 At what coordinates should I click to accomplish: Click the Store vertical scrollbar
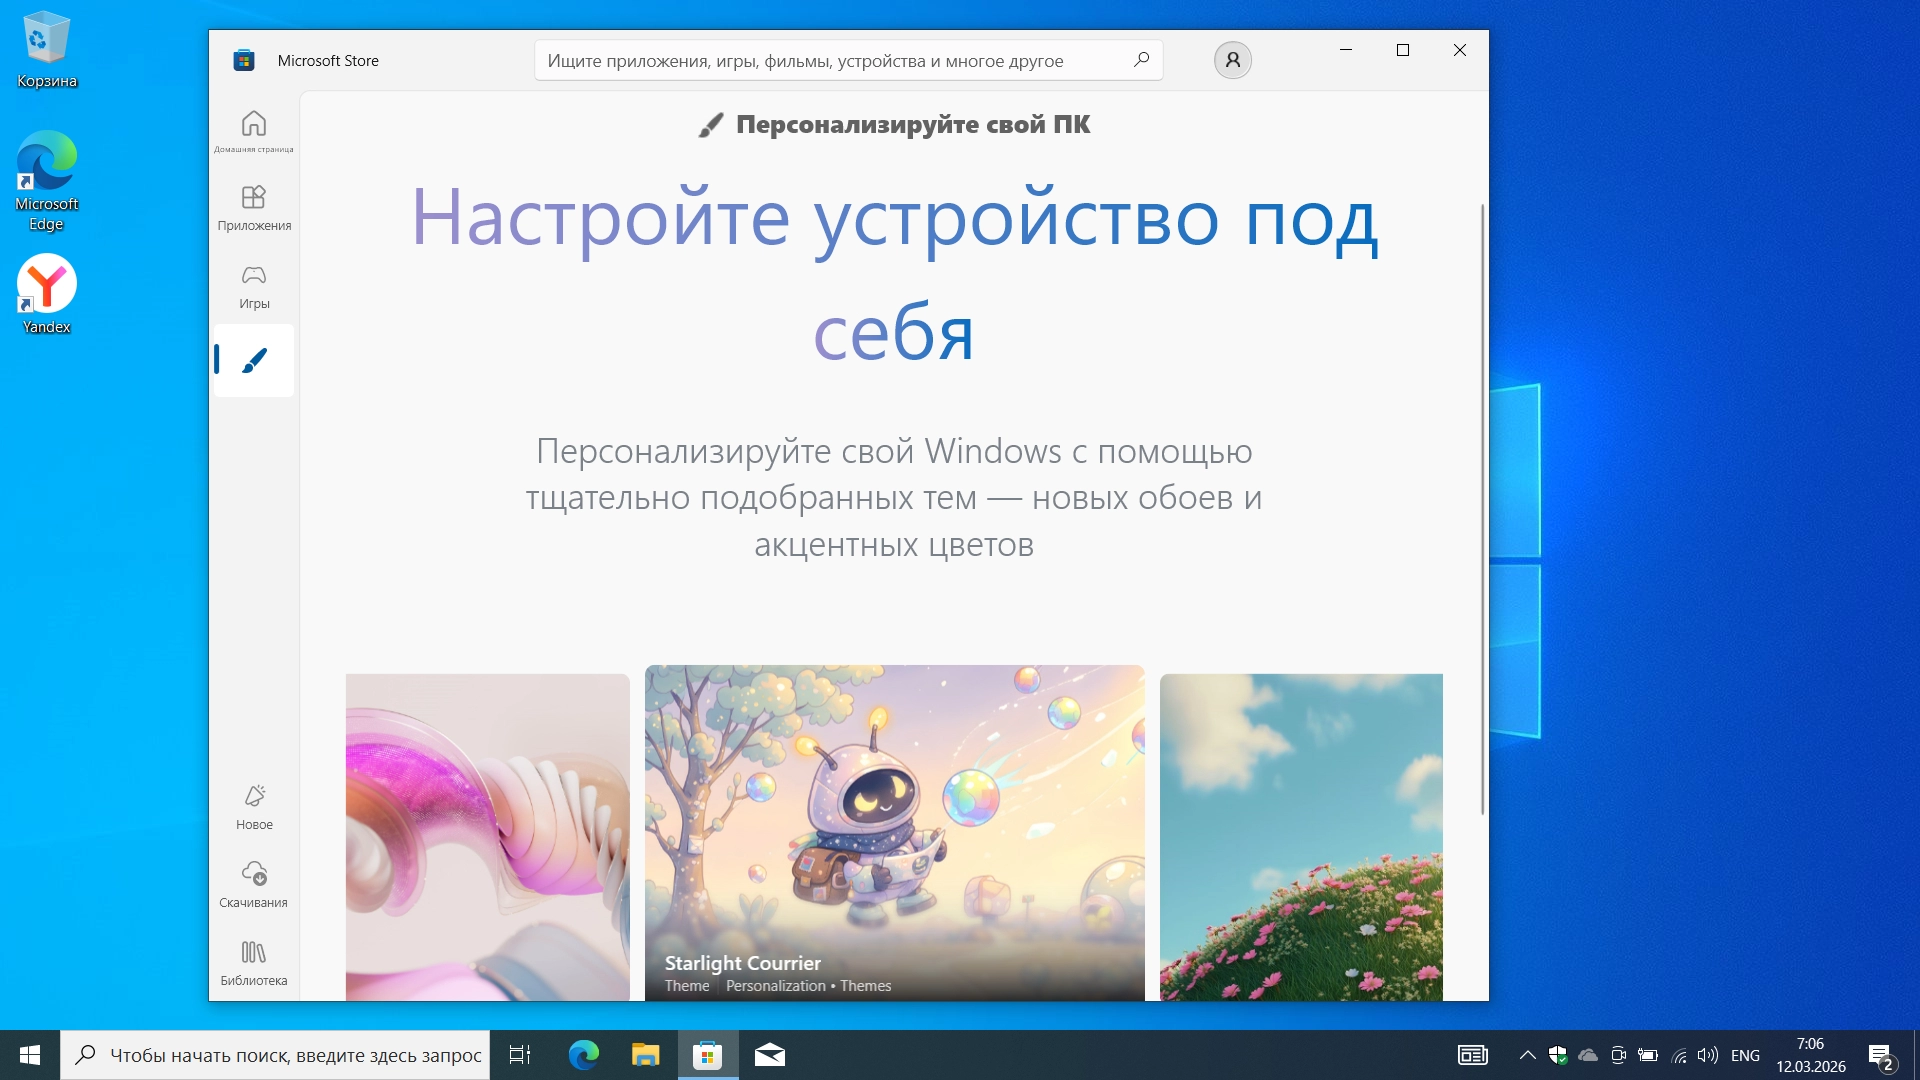point(1482,508)
